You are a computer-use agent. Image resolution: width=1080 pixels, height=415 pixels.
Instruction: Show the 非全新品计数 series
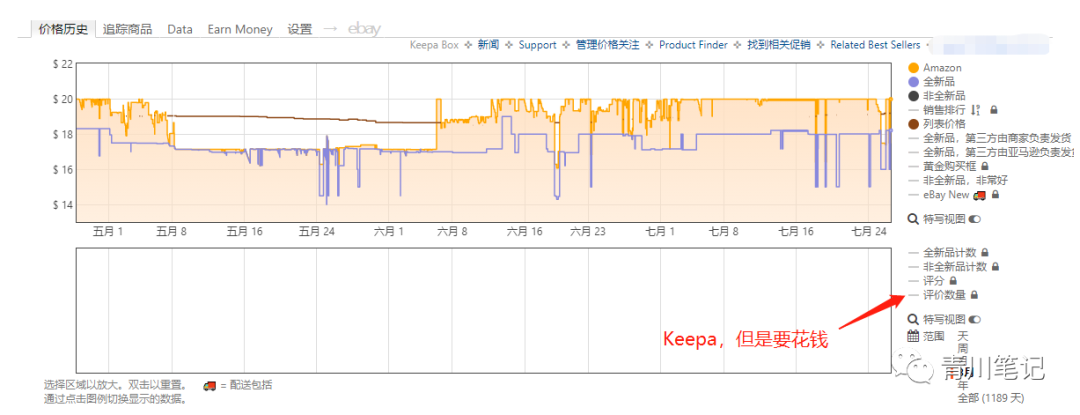(955, 267)
